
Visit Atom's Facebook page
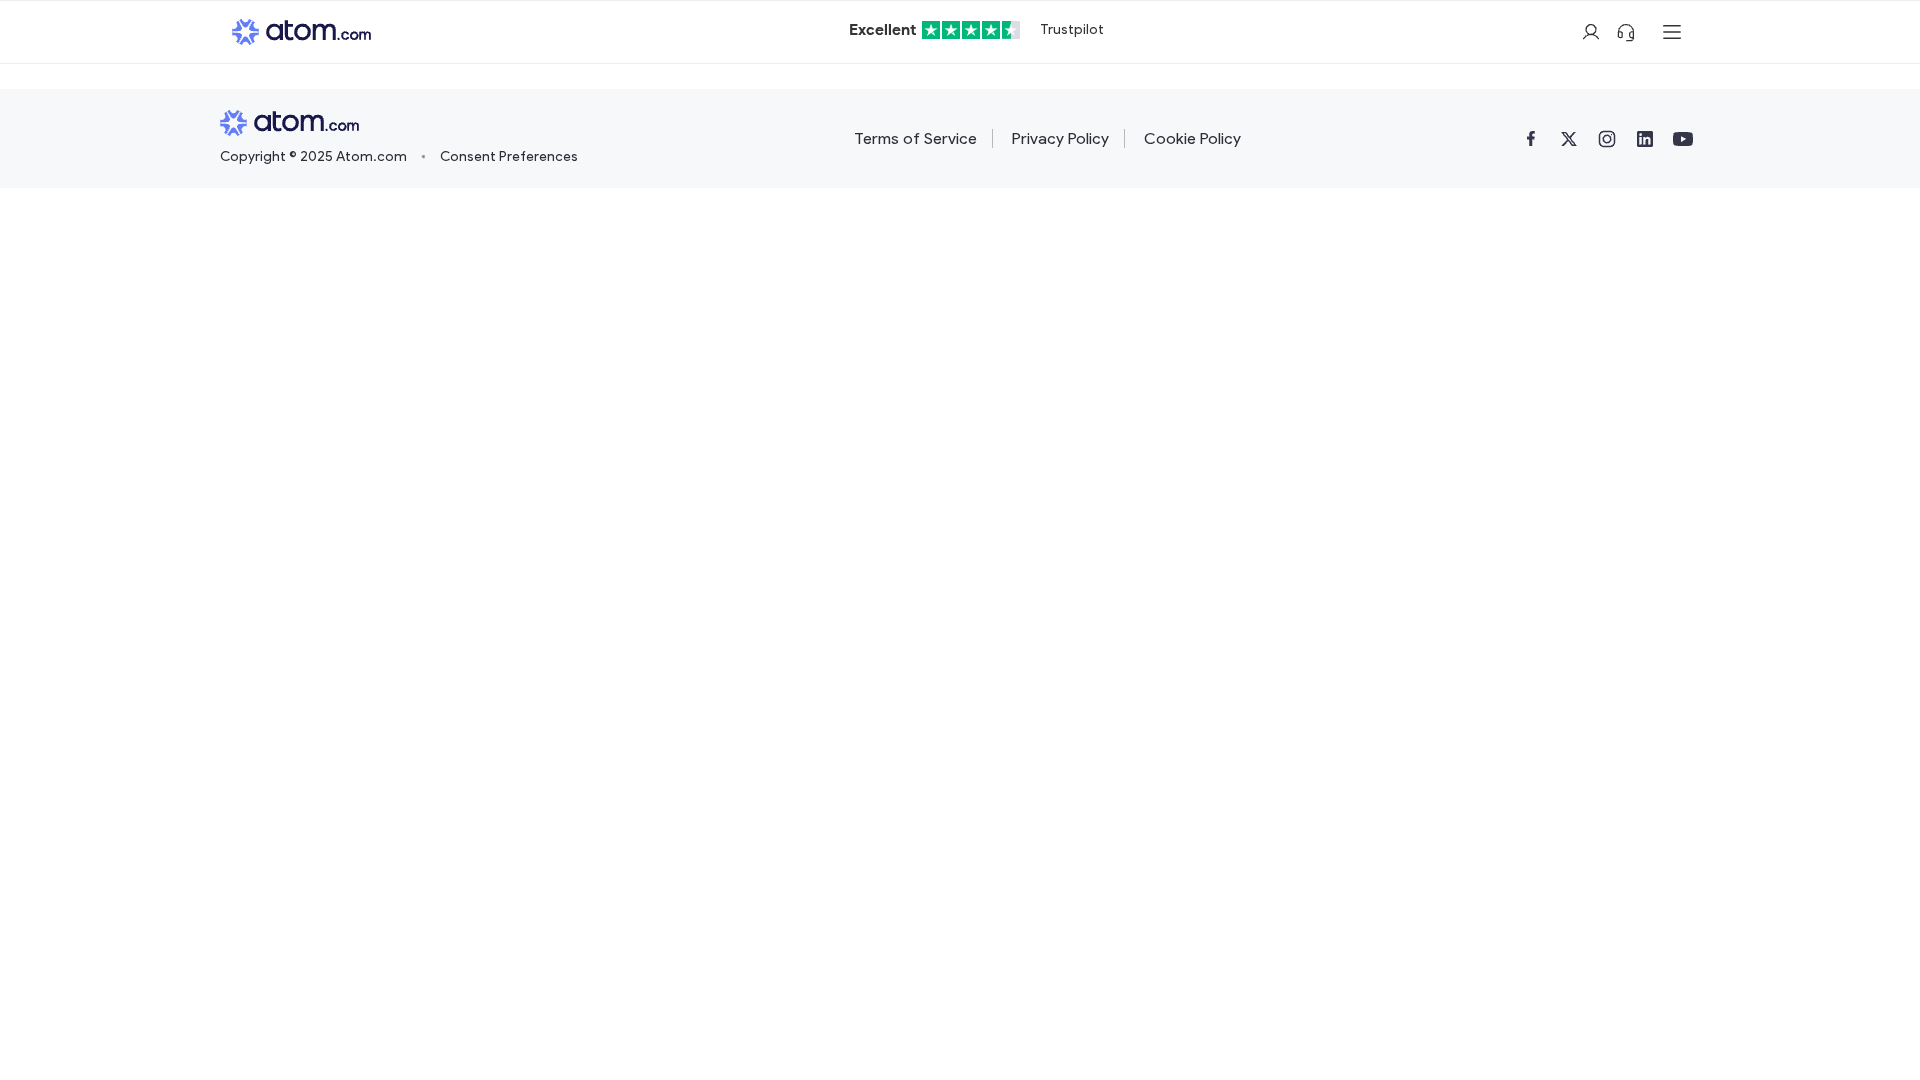[x=1531, y=139]
